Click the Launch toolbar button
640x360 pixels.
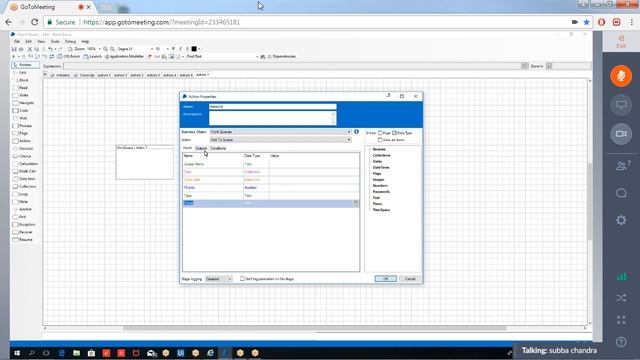point(93,57)
